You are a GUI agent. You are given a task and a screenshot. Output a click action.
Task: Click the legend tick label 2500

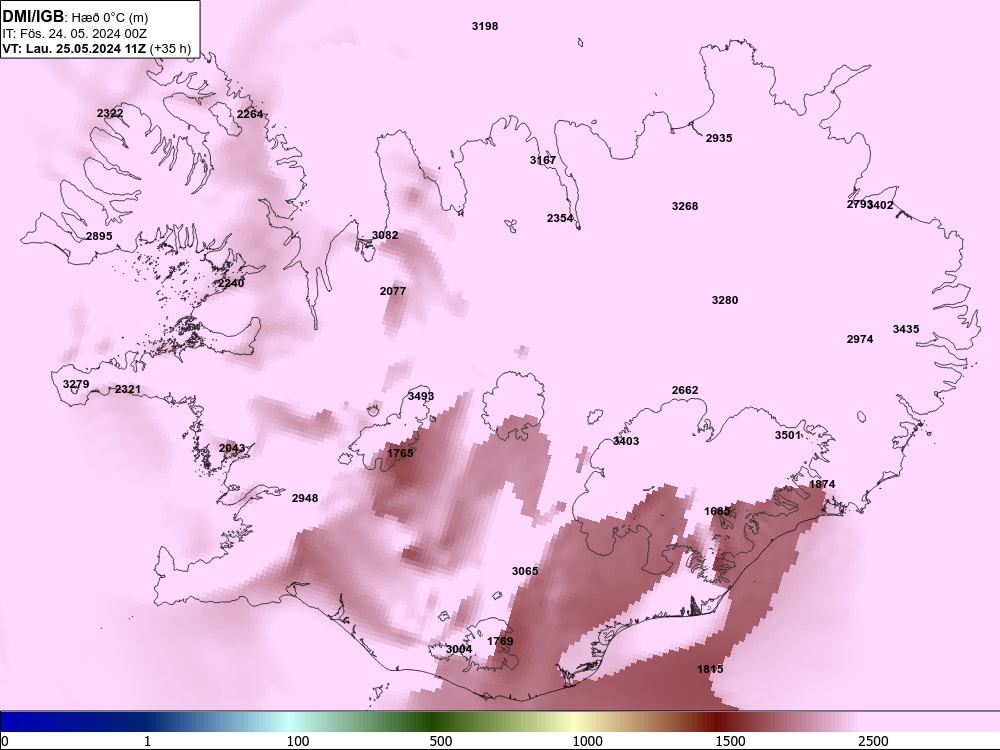click(873, 741)
